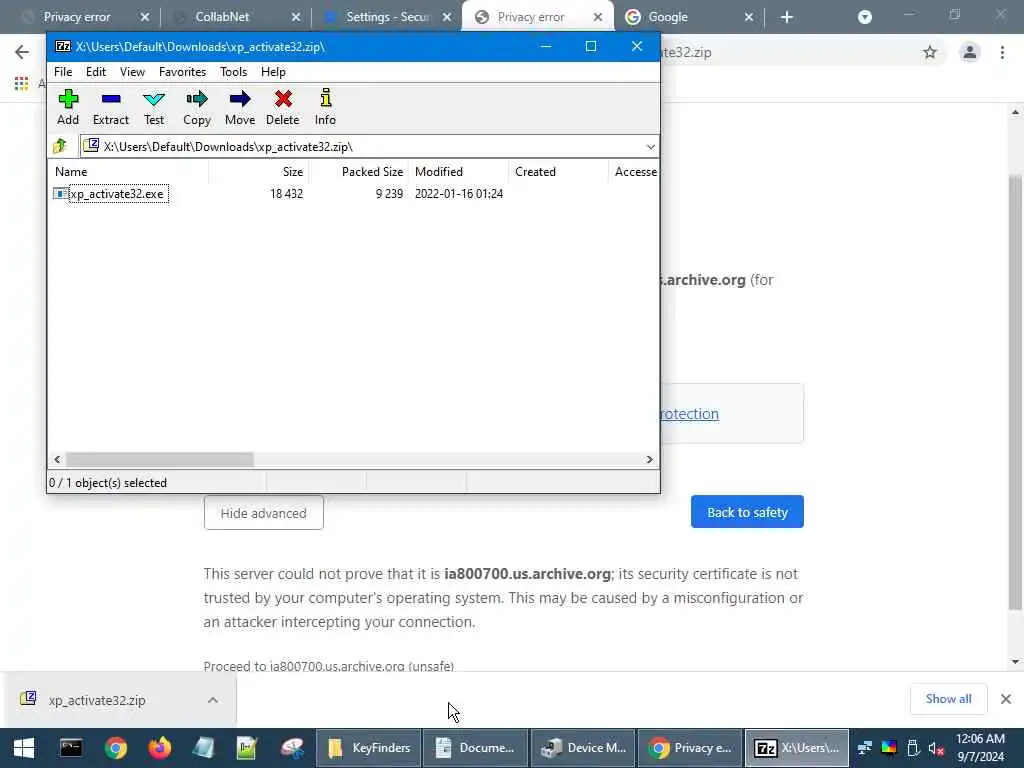Viewport: 1024px width, 768px height.
Task: Click the USB safely remove tray icon
Action: pos(913,748)
